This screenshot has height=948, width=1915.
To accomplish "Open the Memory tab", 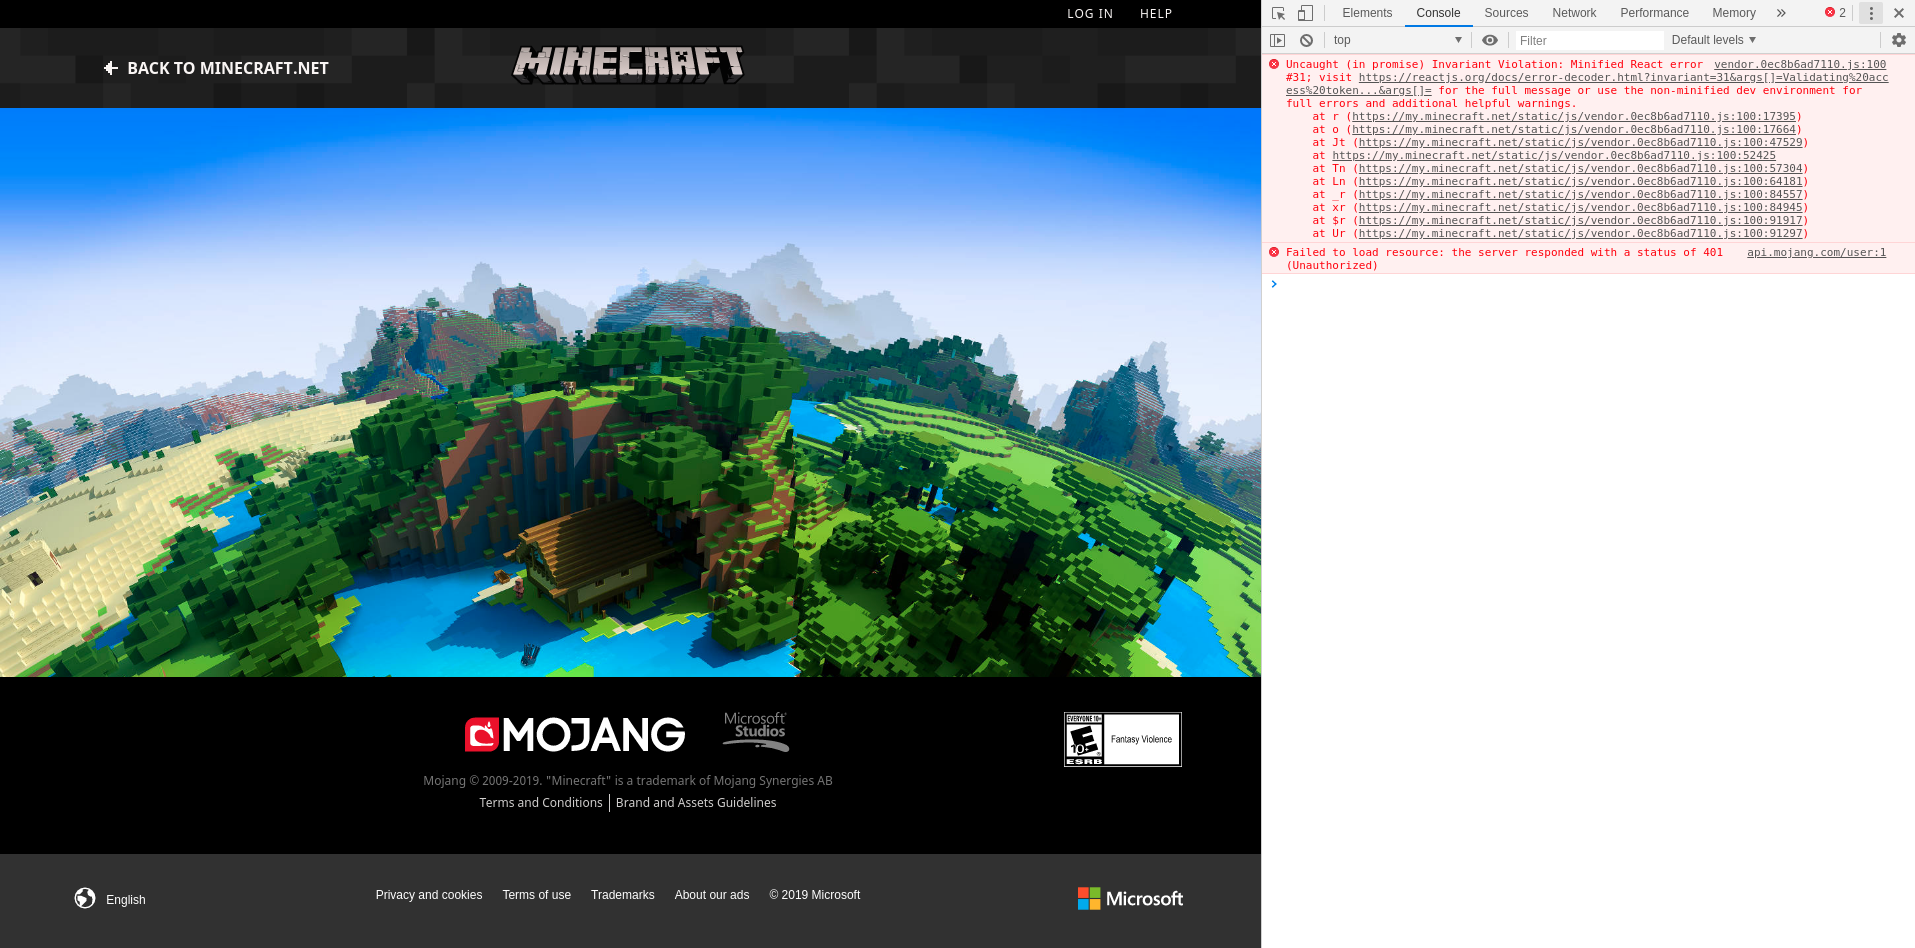I will pyautogui.click(x=1734, y=13).
